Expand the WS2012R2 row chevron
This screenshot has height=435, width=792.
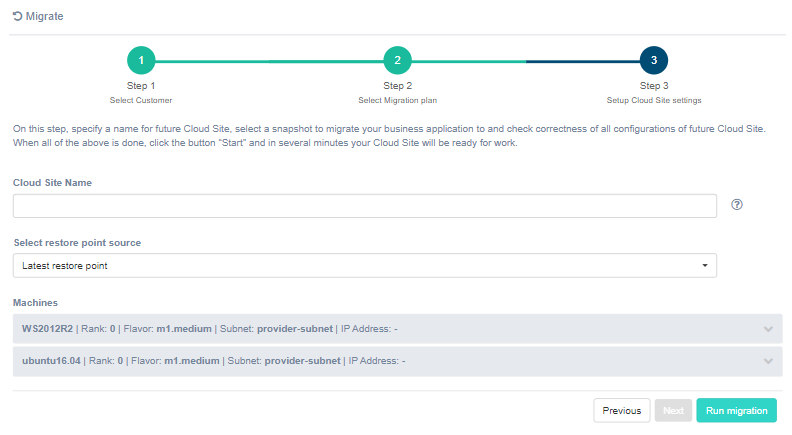point(767,329)
